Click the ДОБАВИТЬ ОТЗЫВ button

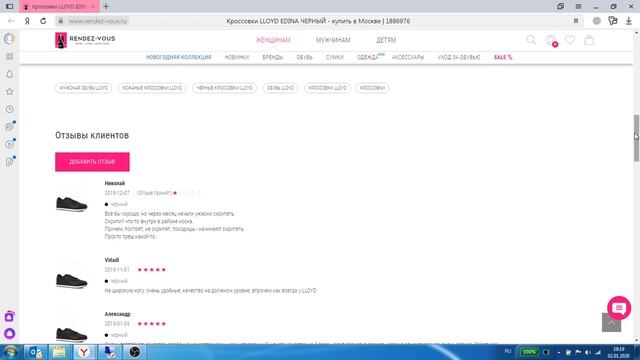(x=92, y=162)
